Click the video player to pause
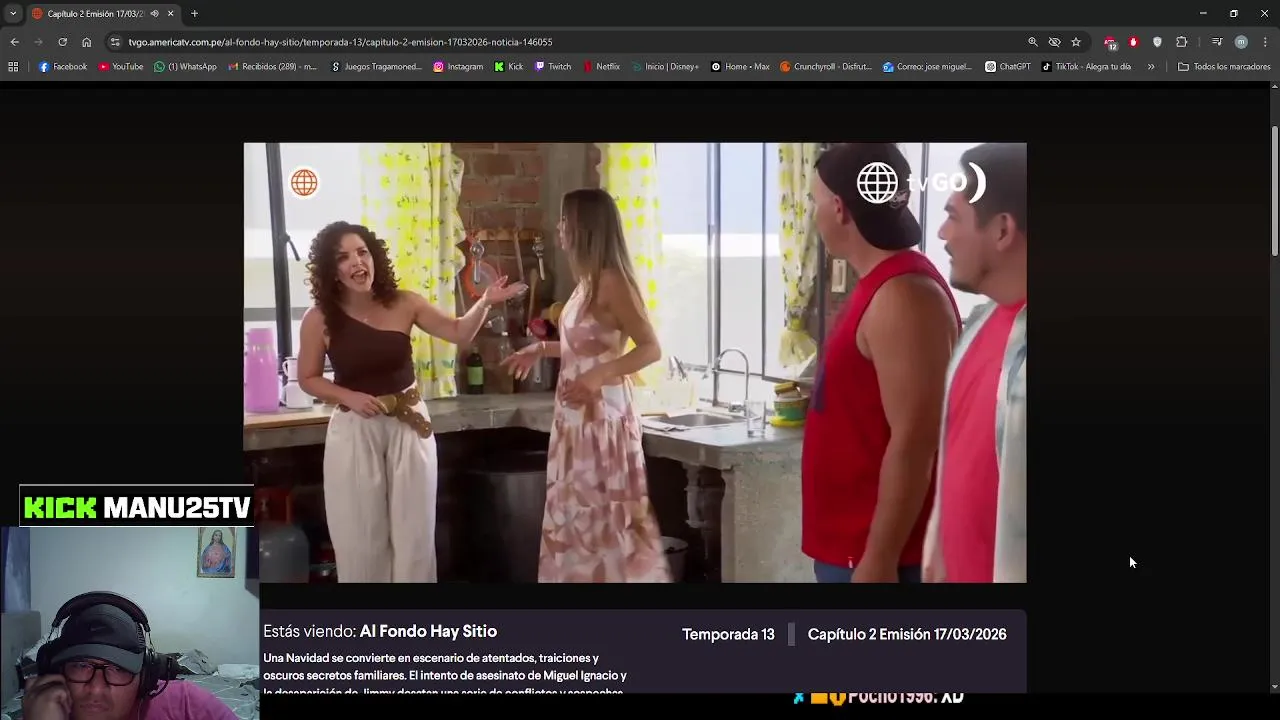This screenshot has height=720, width=1280. tap(635, 362)
